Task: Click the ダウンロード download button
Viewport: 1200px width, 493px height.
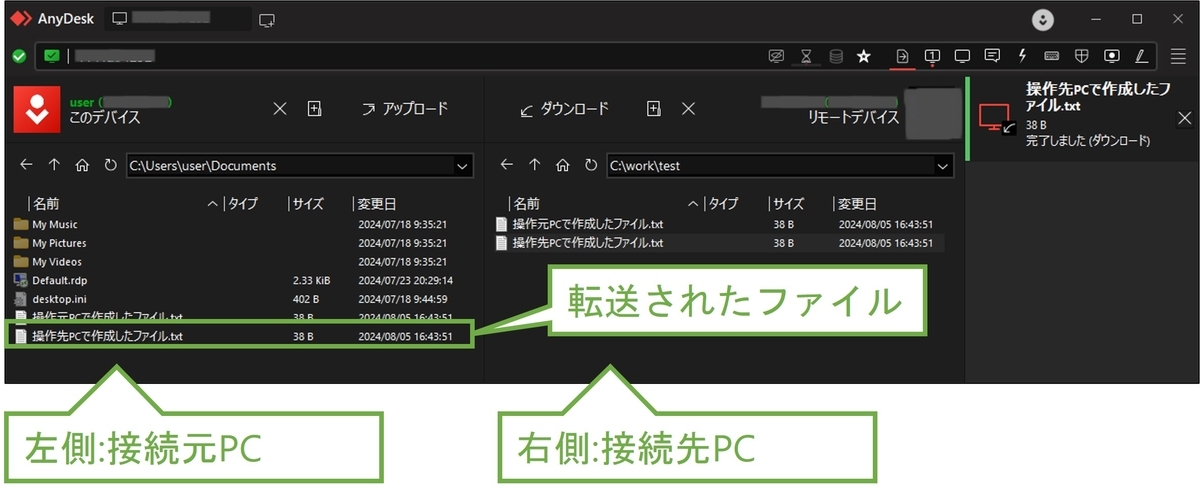Action: (x=564, y=109)
